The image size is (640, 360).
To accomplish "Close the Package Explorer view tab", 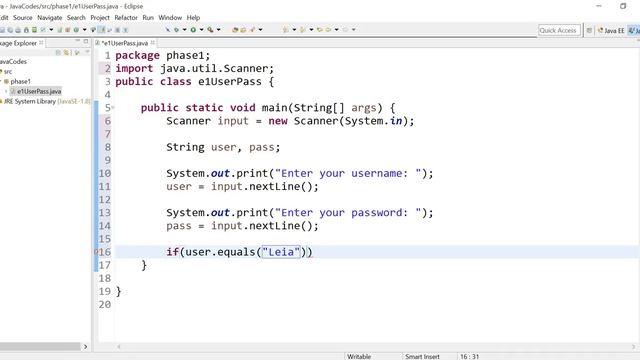I will (41, 42).
